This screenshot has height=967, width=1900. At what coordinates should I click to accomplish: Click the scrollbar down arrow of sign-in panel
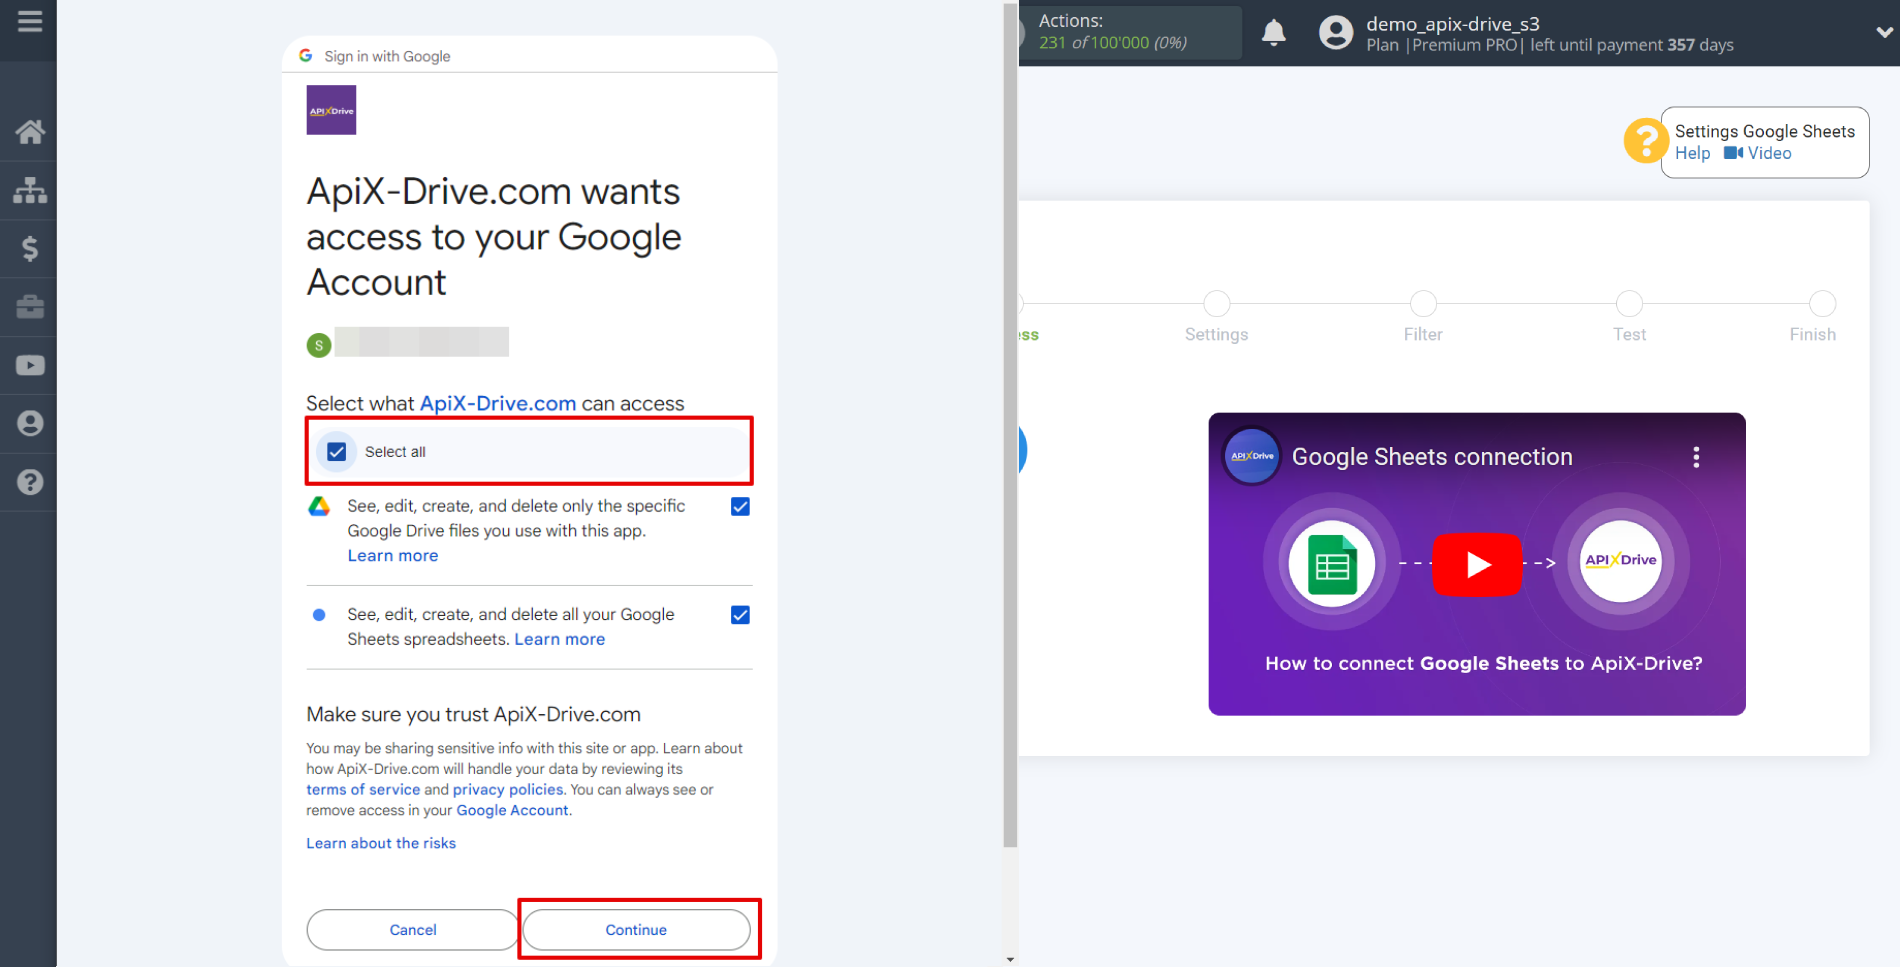pos(1010,959)
